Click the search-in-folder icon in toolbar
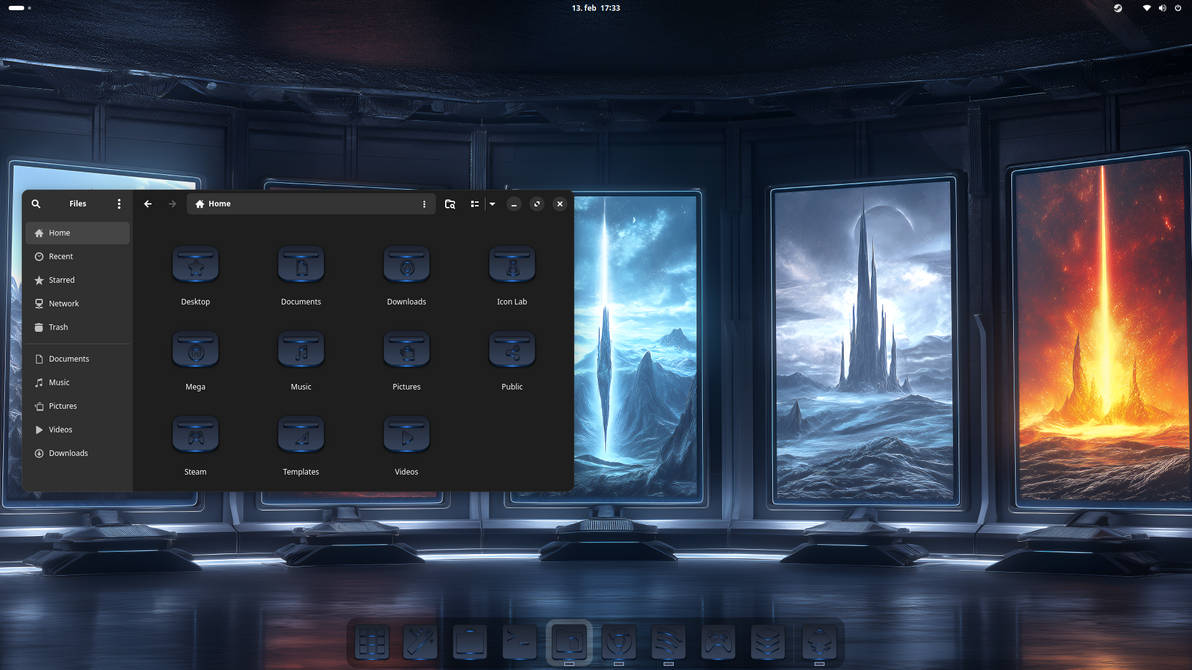Image resolution: width=1192 pixels, height=670 pixels. (450, 204)
